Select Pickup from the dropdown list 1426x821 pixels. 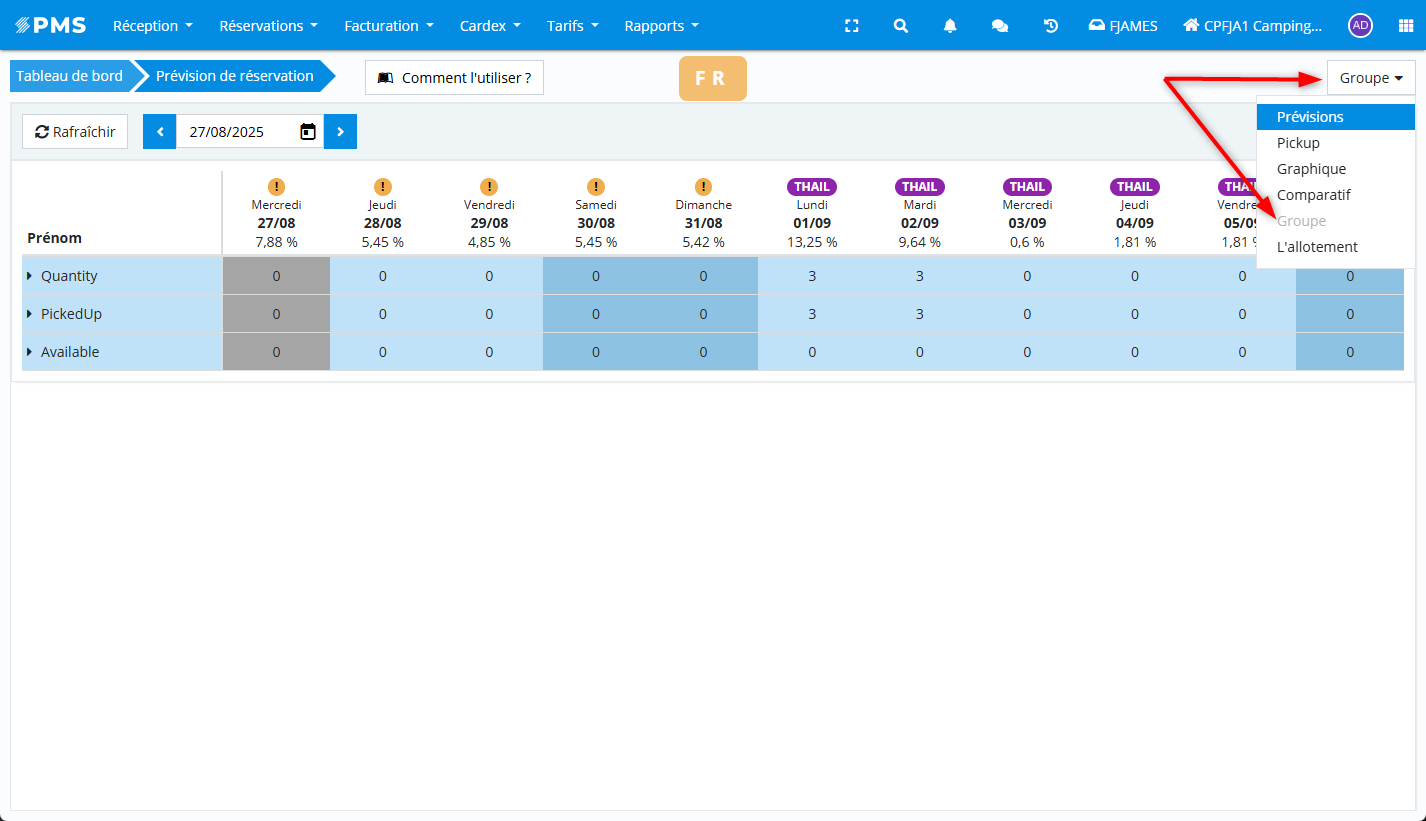1298,143
